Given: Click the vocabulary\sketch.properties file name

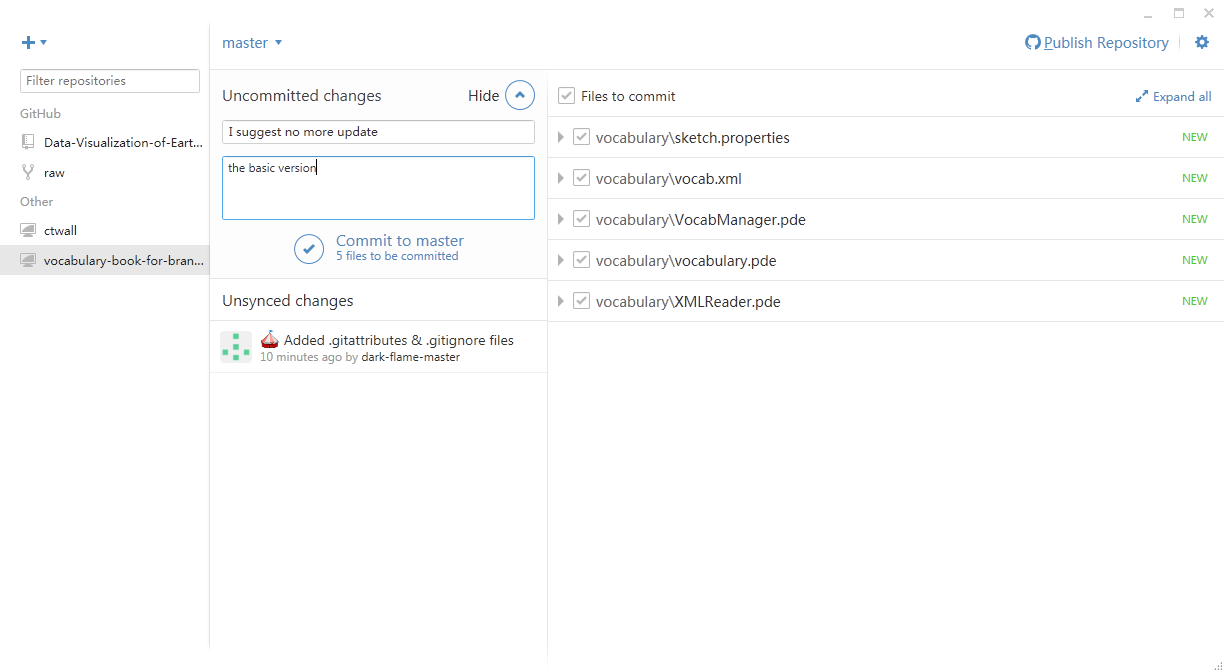Looking at the screenshot, I should tap(692, 138).
